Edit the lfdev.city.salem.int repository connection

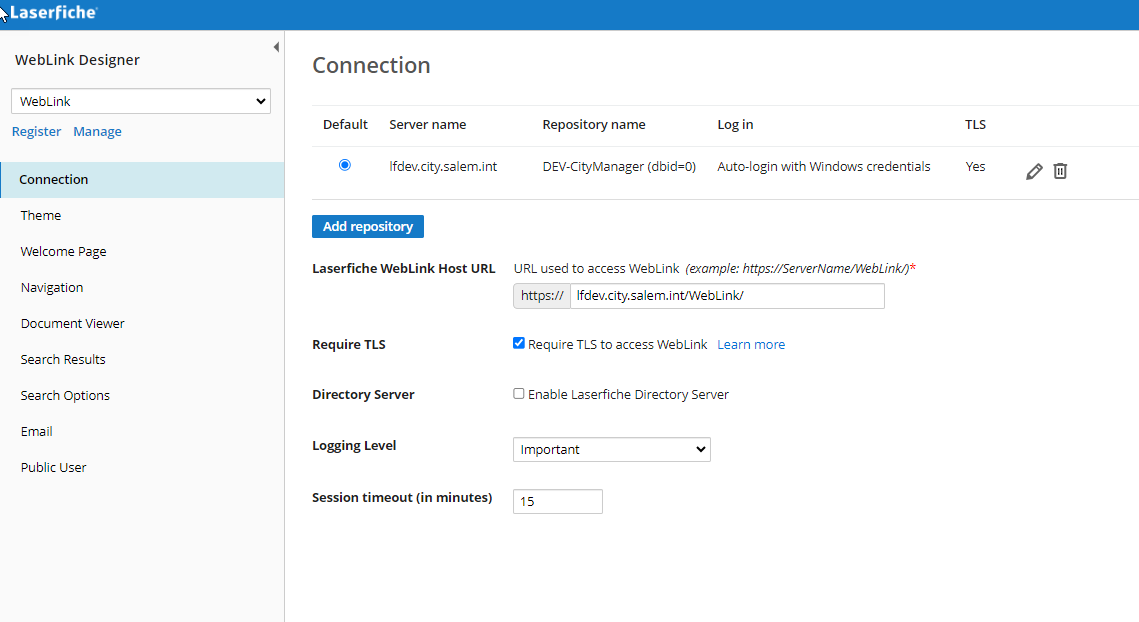(x=1034, y=171)
